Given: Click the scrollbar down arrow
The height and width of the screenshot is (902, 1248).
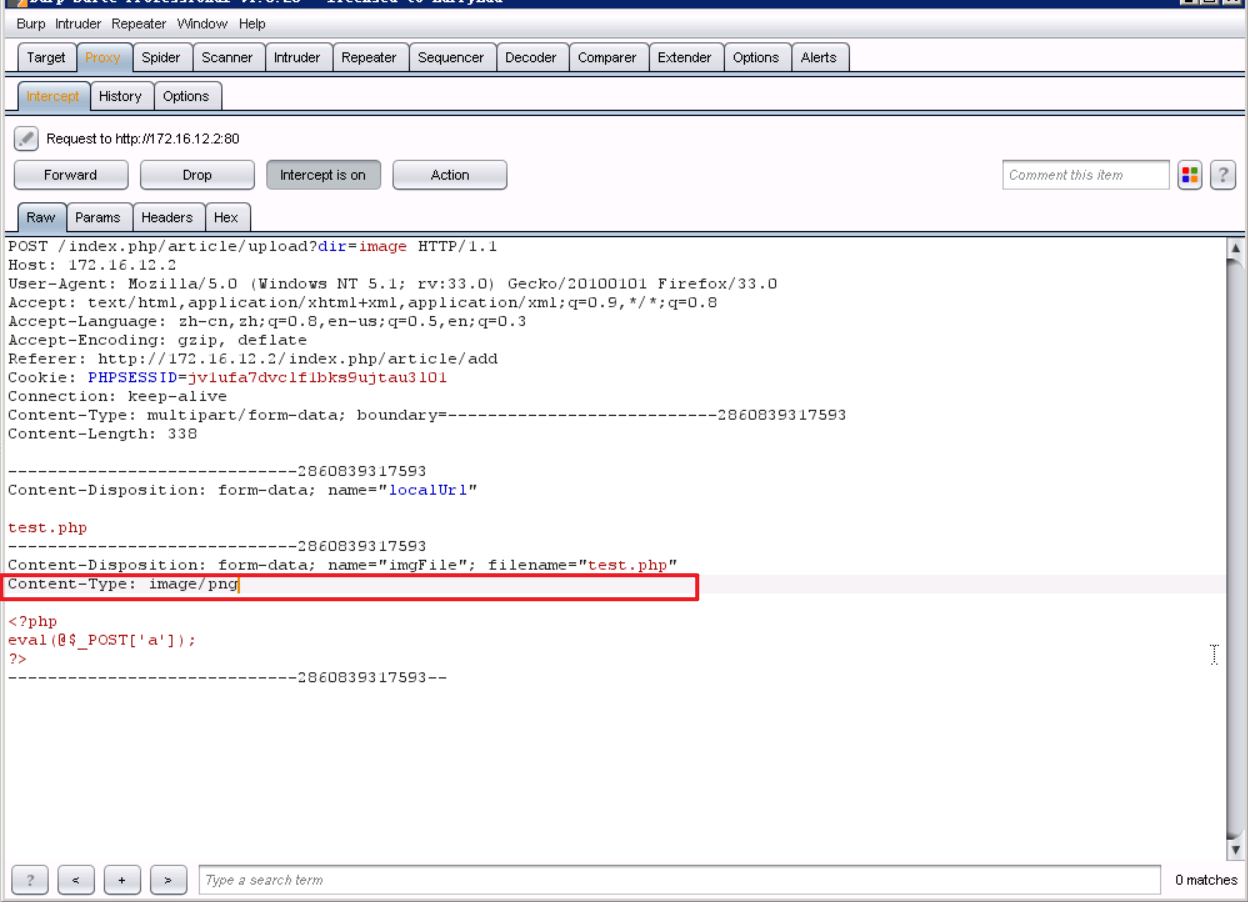Looking at the screenshot, I should click(x=1236, y=849).
